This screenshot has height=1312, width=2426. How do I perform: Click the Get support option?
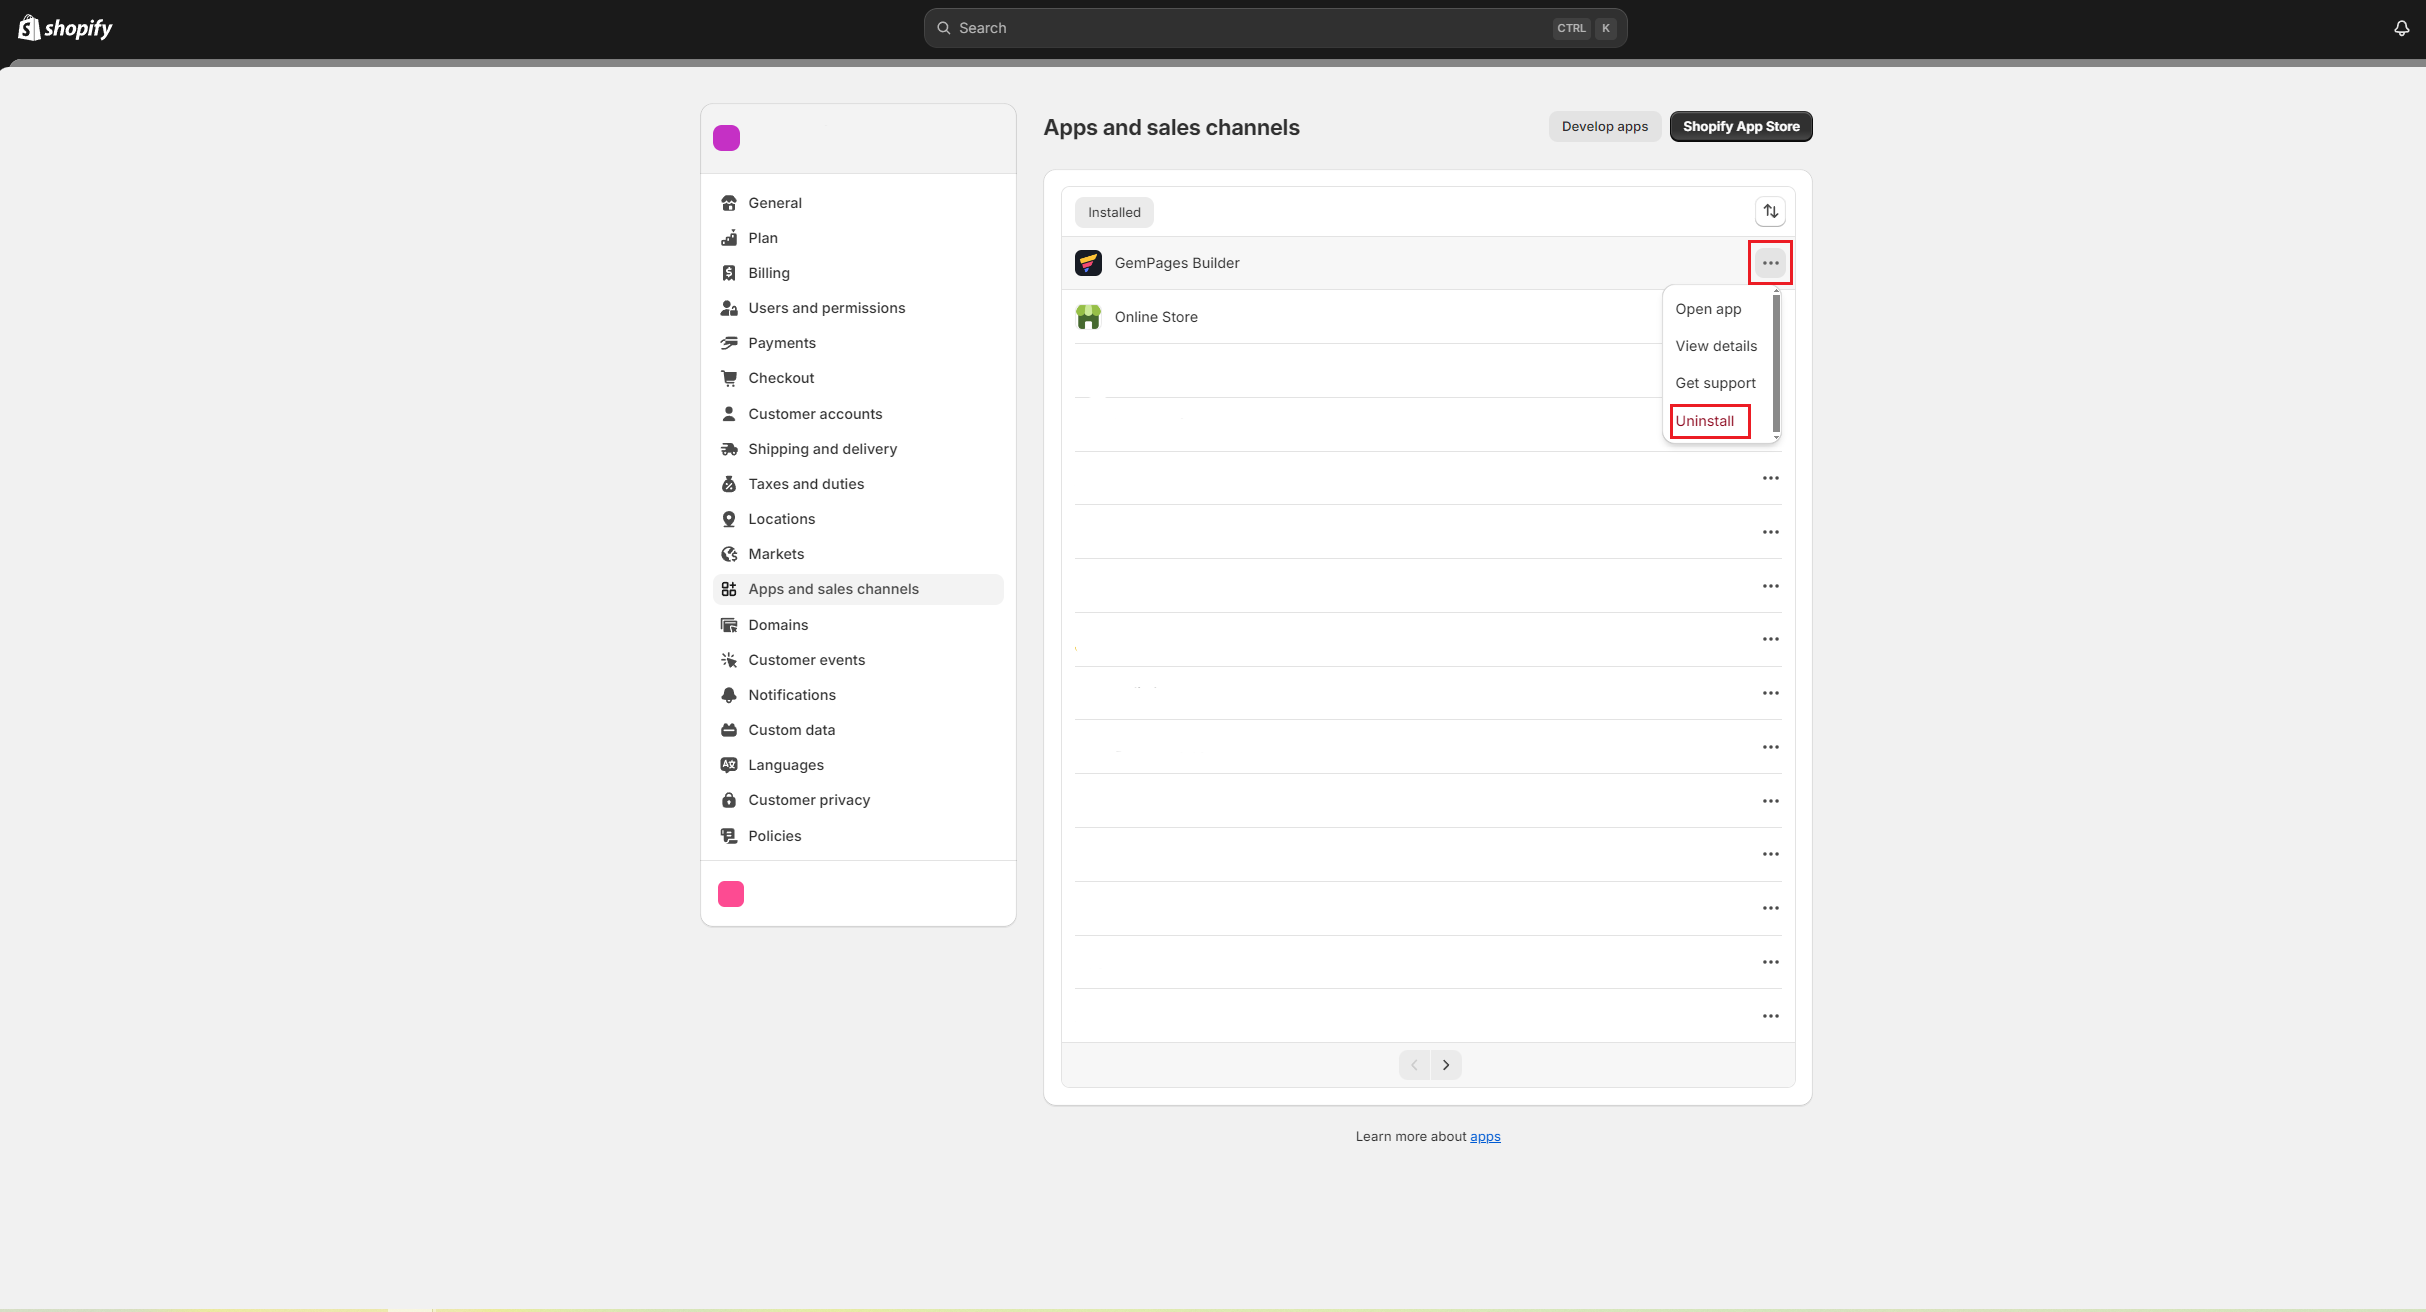tap(1715, 383)
